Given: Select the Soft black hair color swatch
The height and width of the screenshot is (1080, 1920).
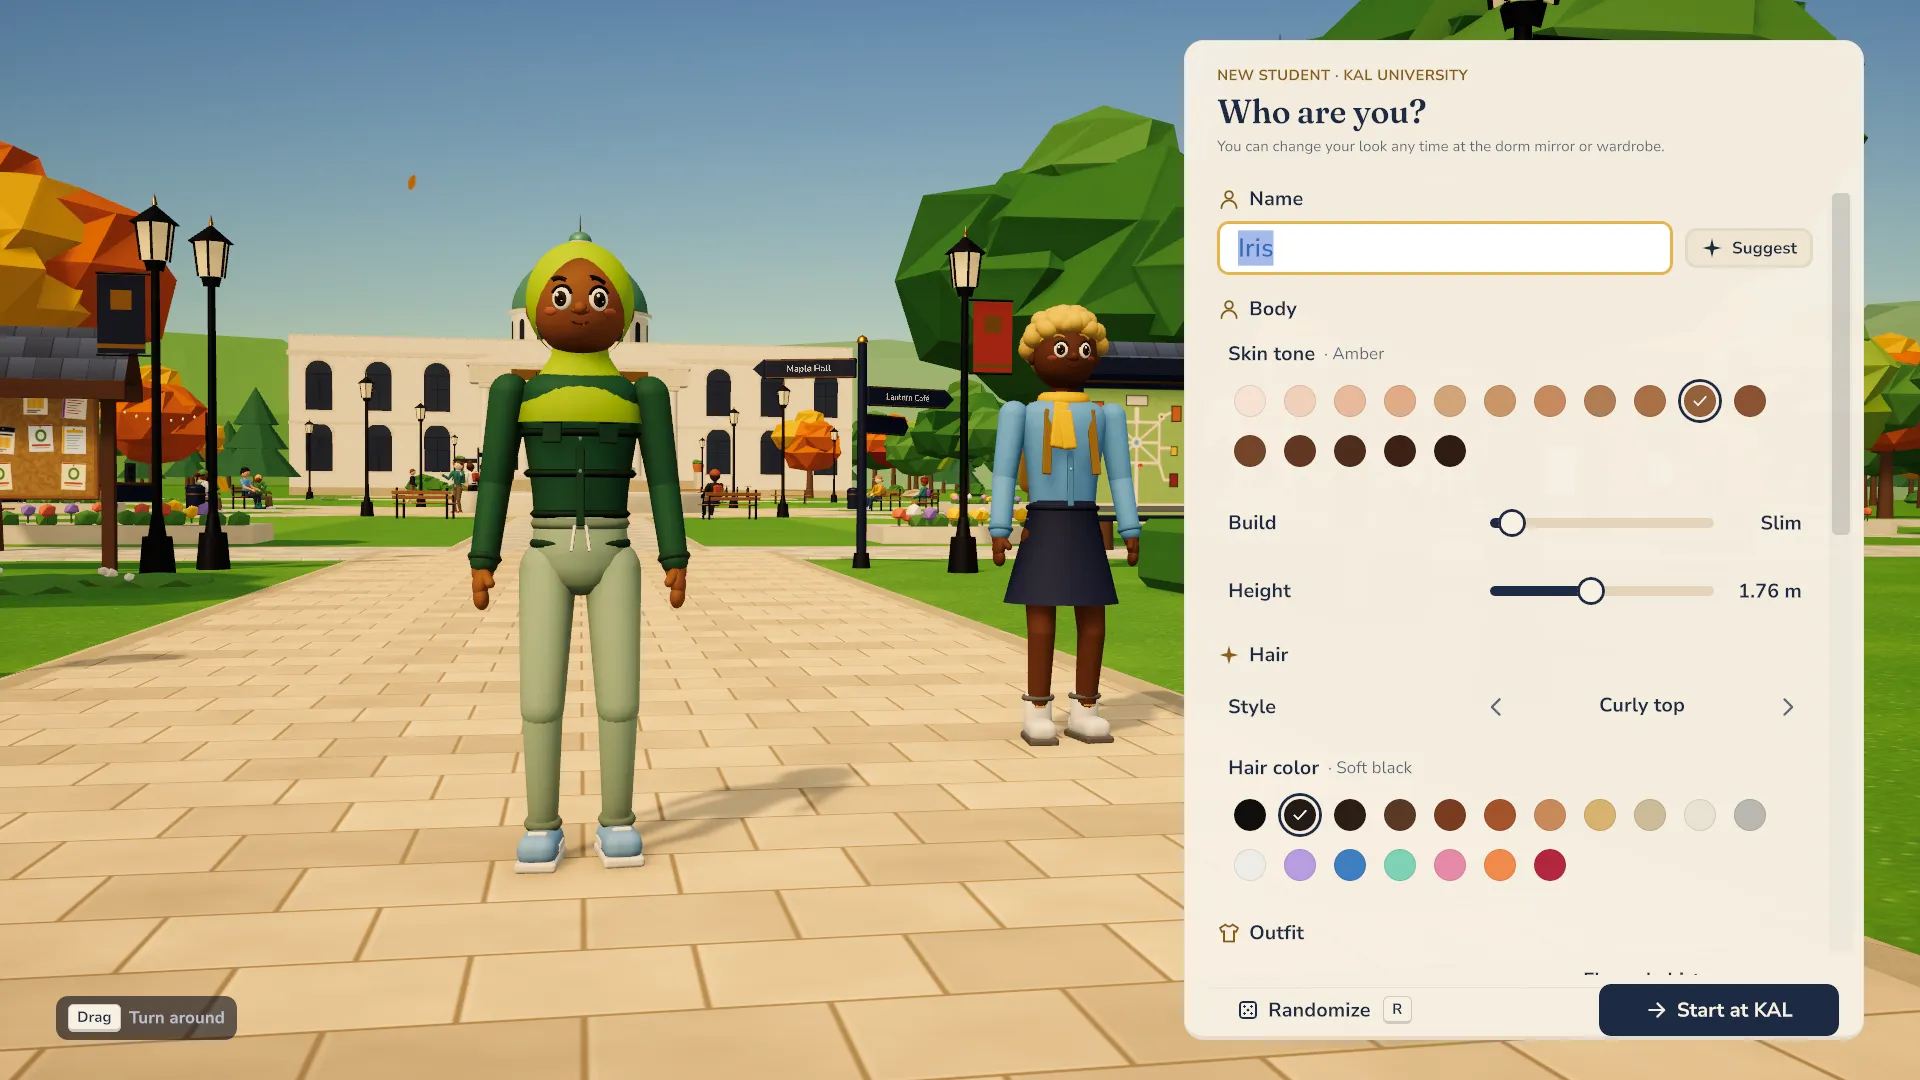Looking at the screenshot, I should pos(1299,815).
